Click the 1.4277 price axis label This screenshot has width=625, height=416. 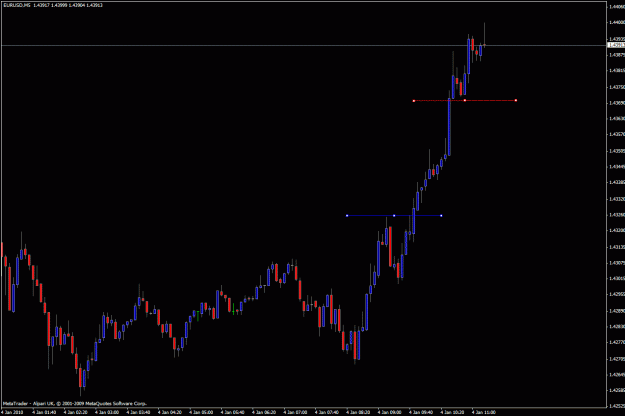coord(617,342)
